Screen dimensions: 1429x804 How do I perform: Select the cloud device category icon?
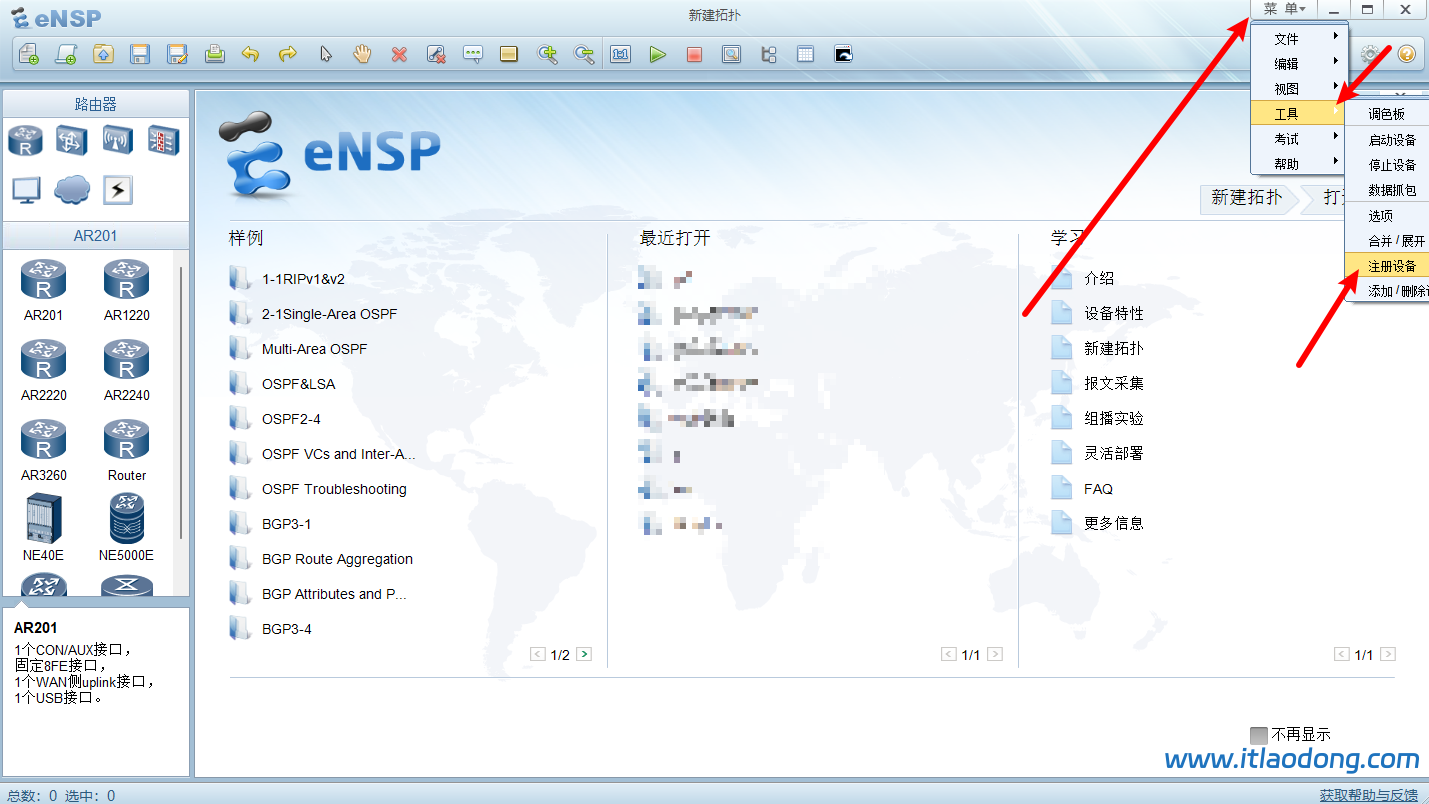coord(72,189)
